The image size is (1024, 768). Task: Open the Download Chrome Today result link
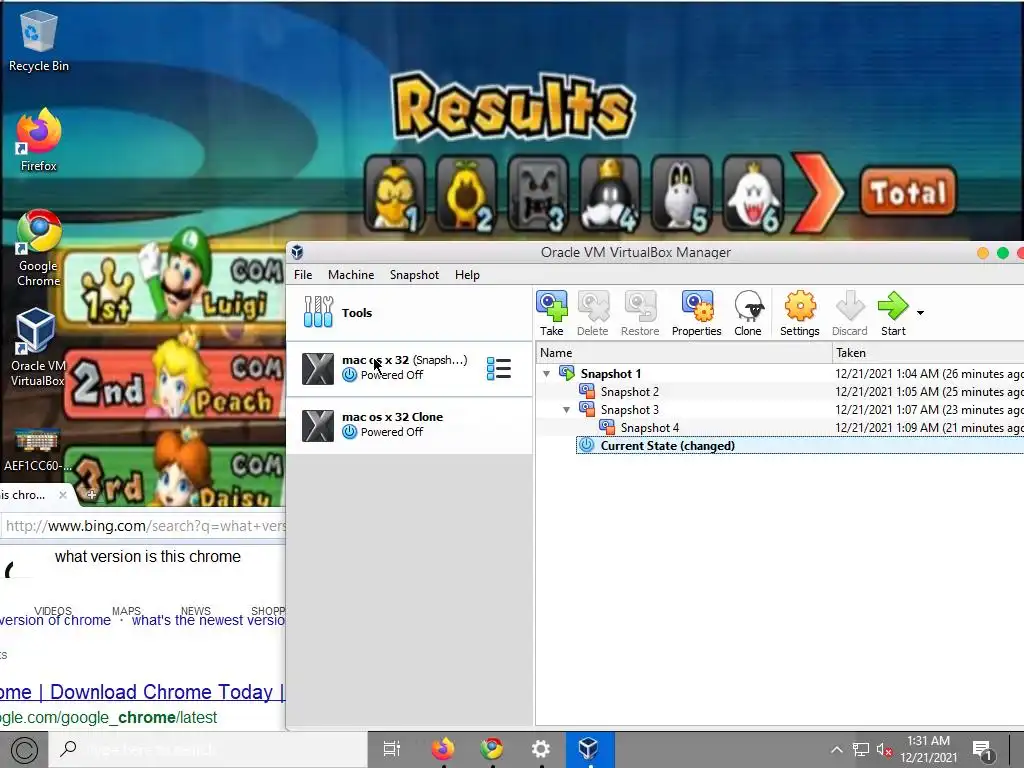tap(142, 692)
